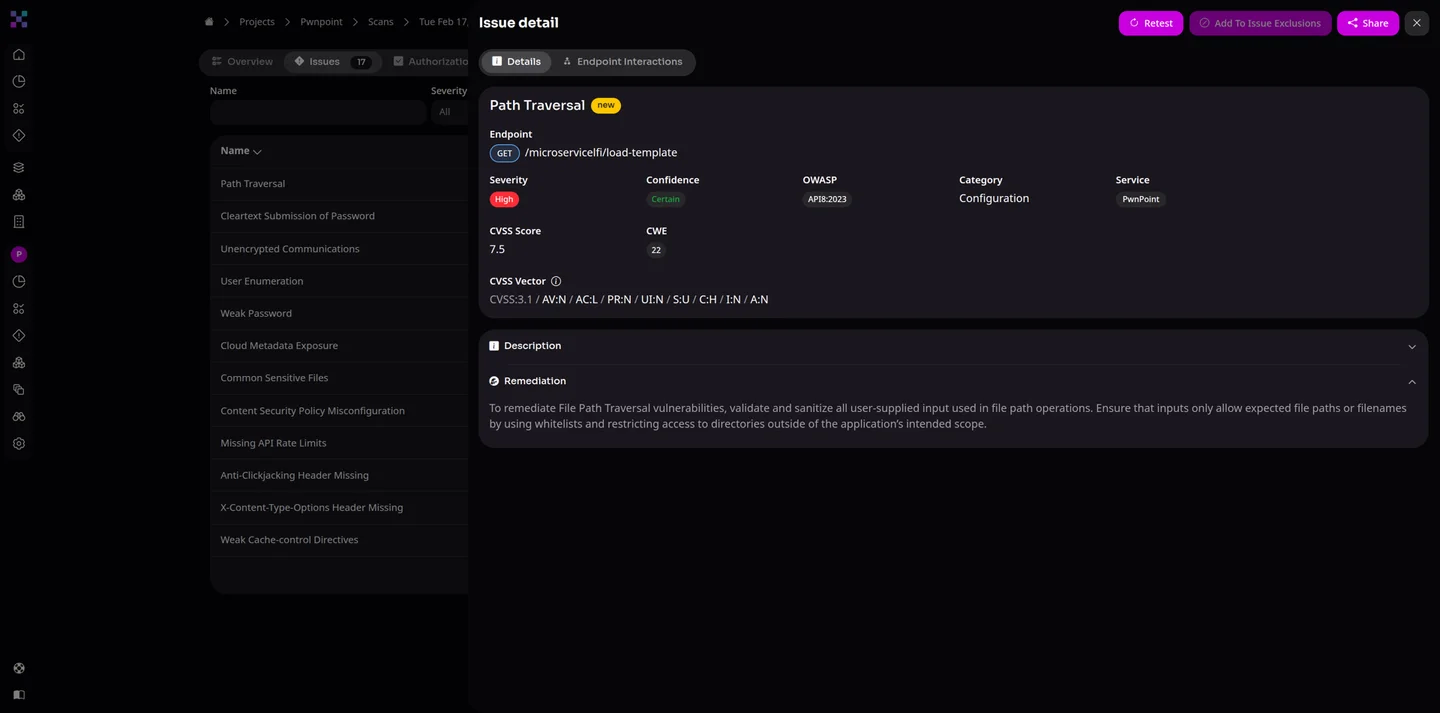Open the Severity filter dropdown
The width and height of the screenshot is (1440, 713).
pos(449,112)
